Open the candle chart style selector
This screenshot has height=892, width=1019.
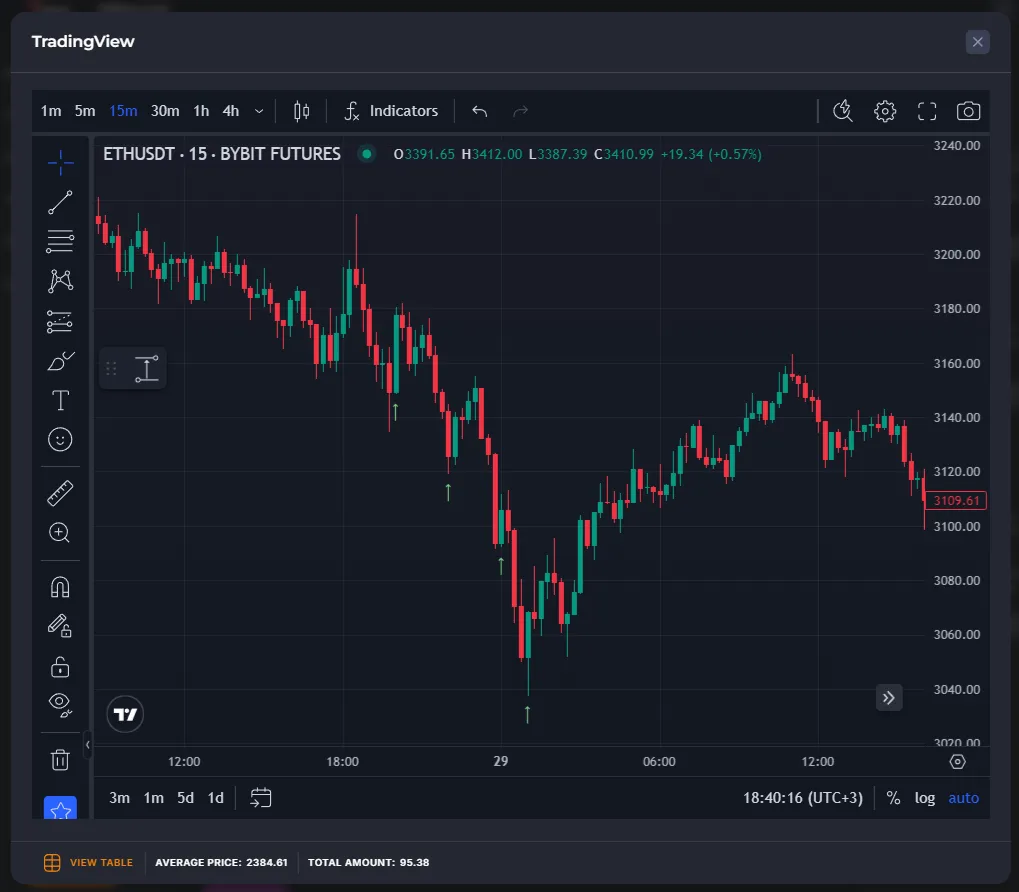point(301,111)
